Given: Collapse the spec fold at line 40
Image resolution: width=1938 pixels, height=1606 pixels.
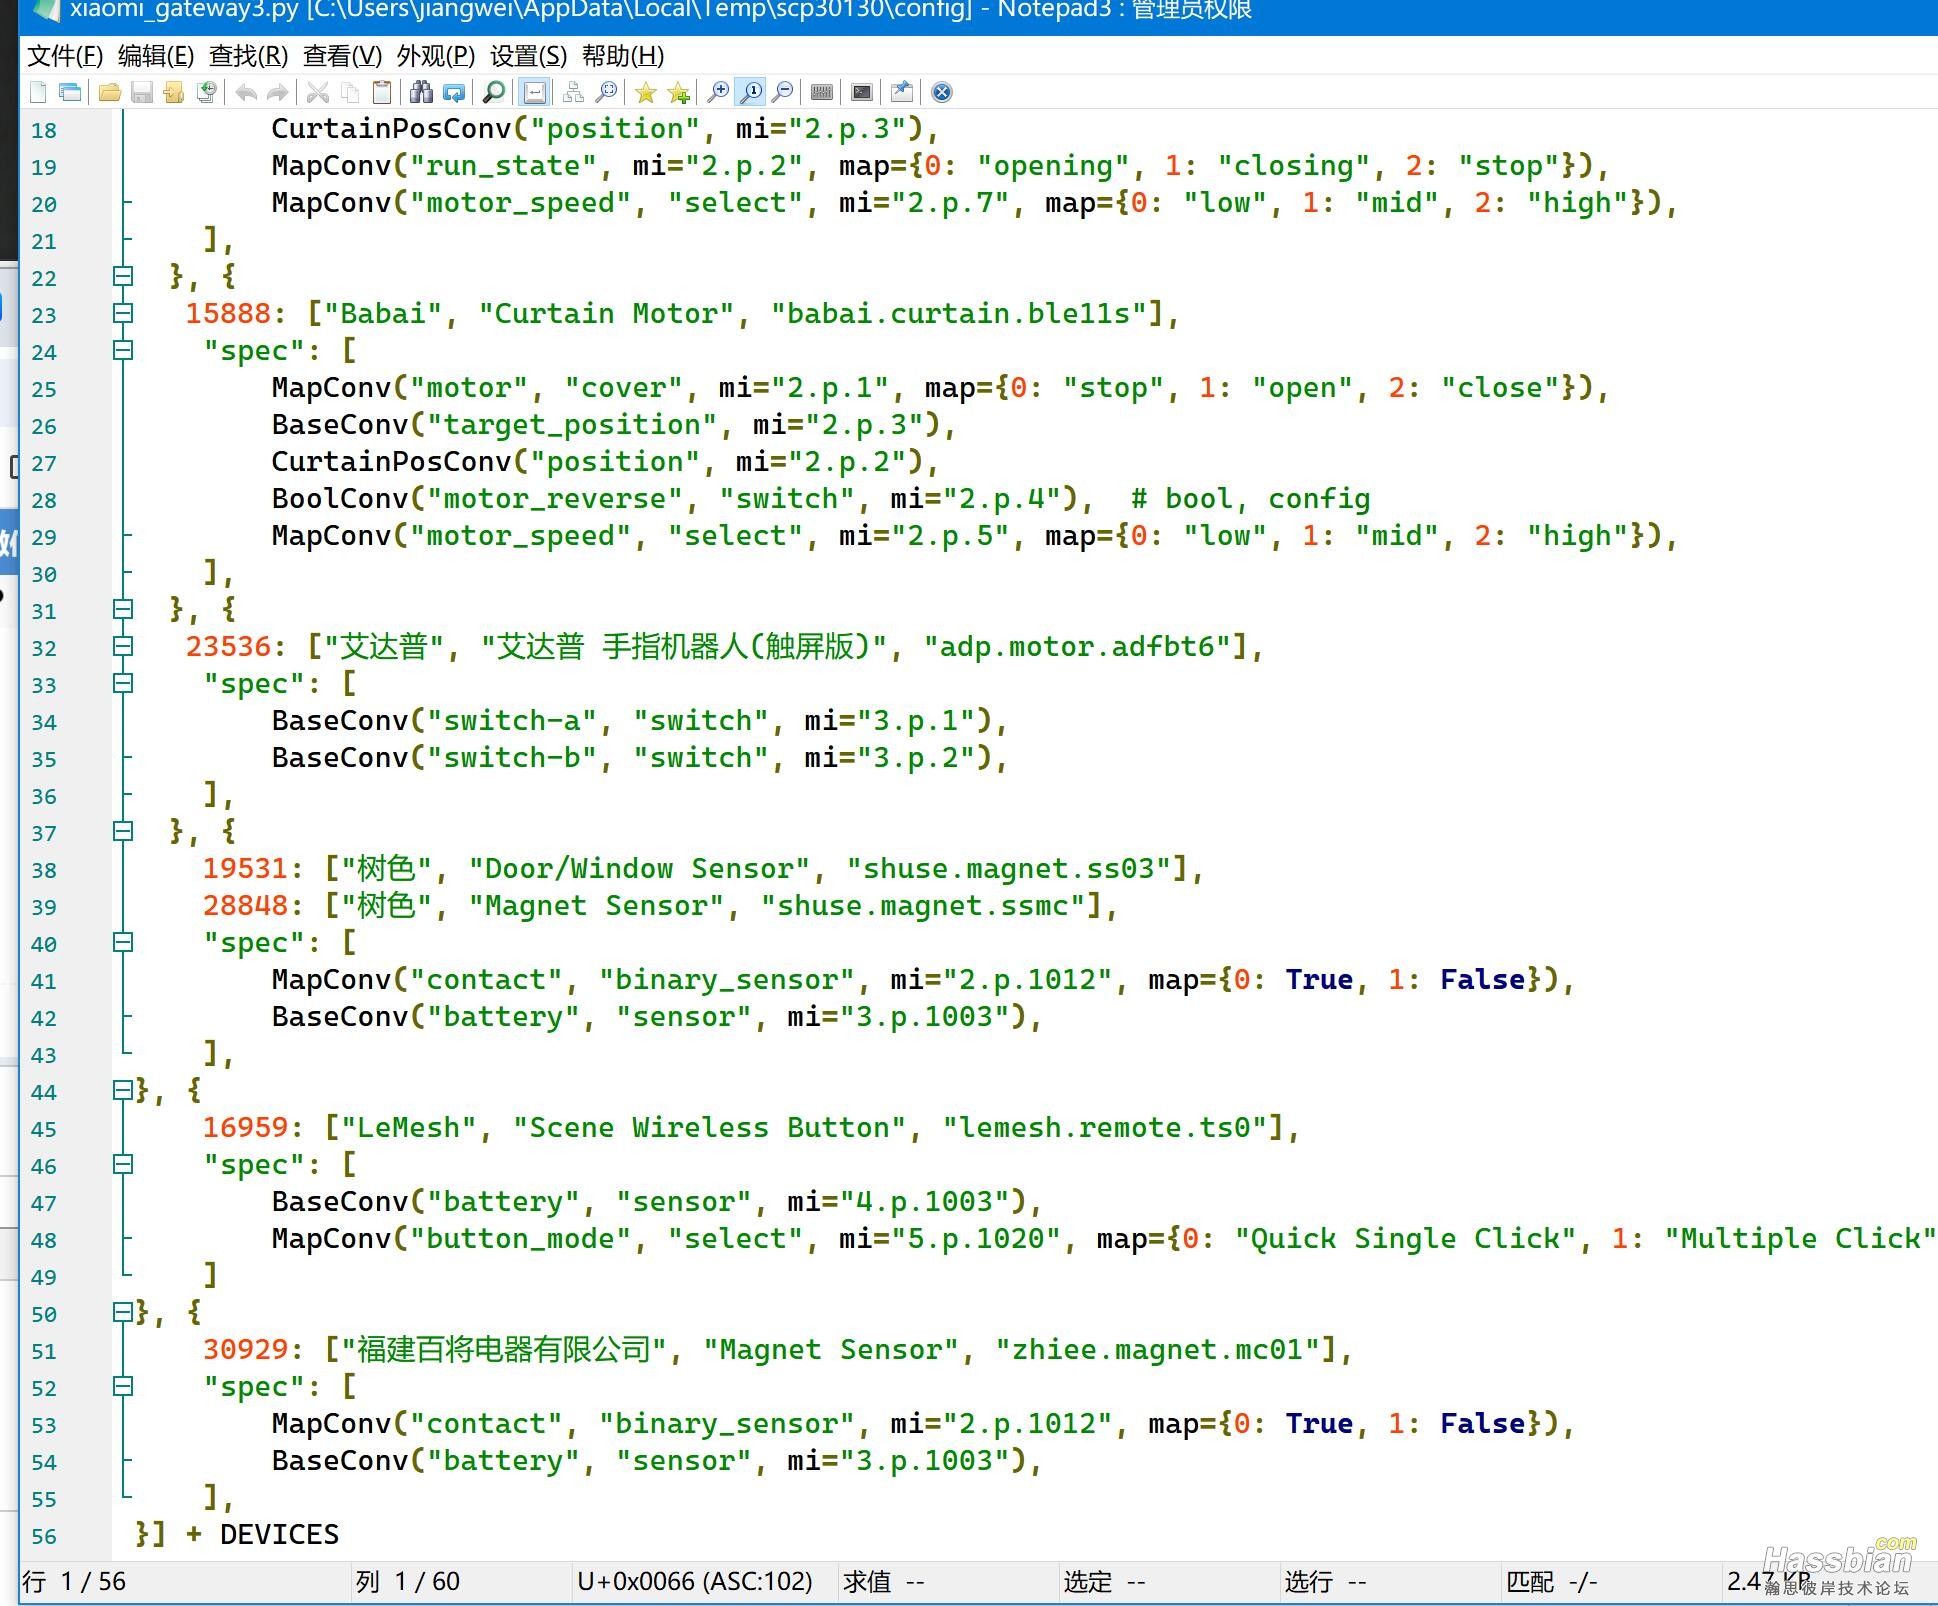Looking at the screenshot, I should tap(123, 942).
